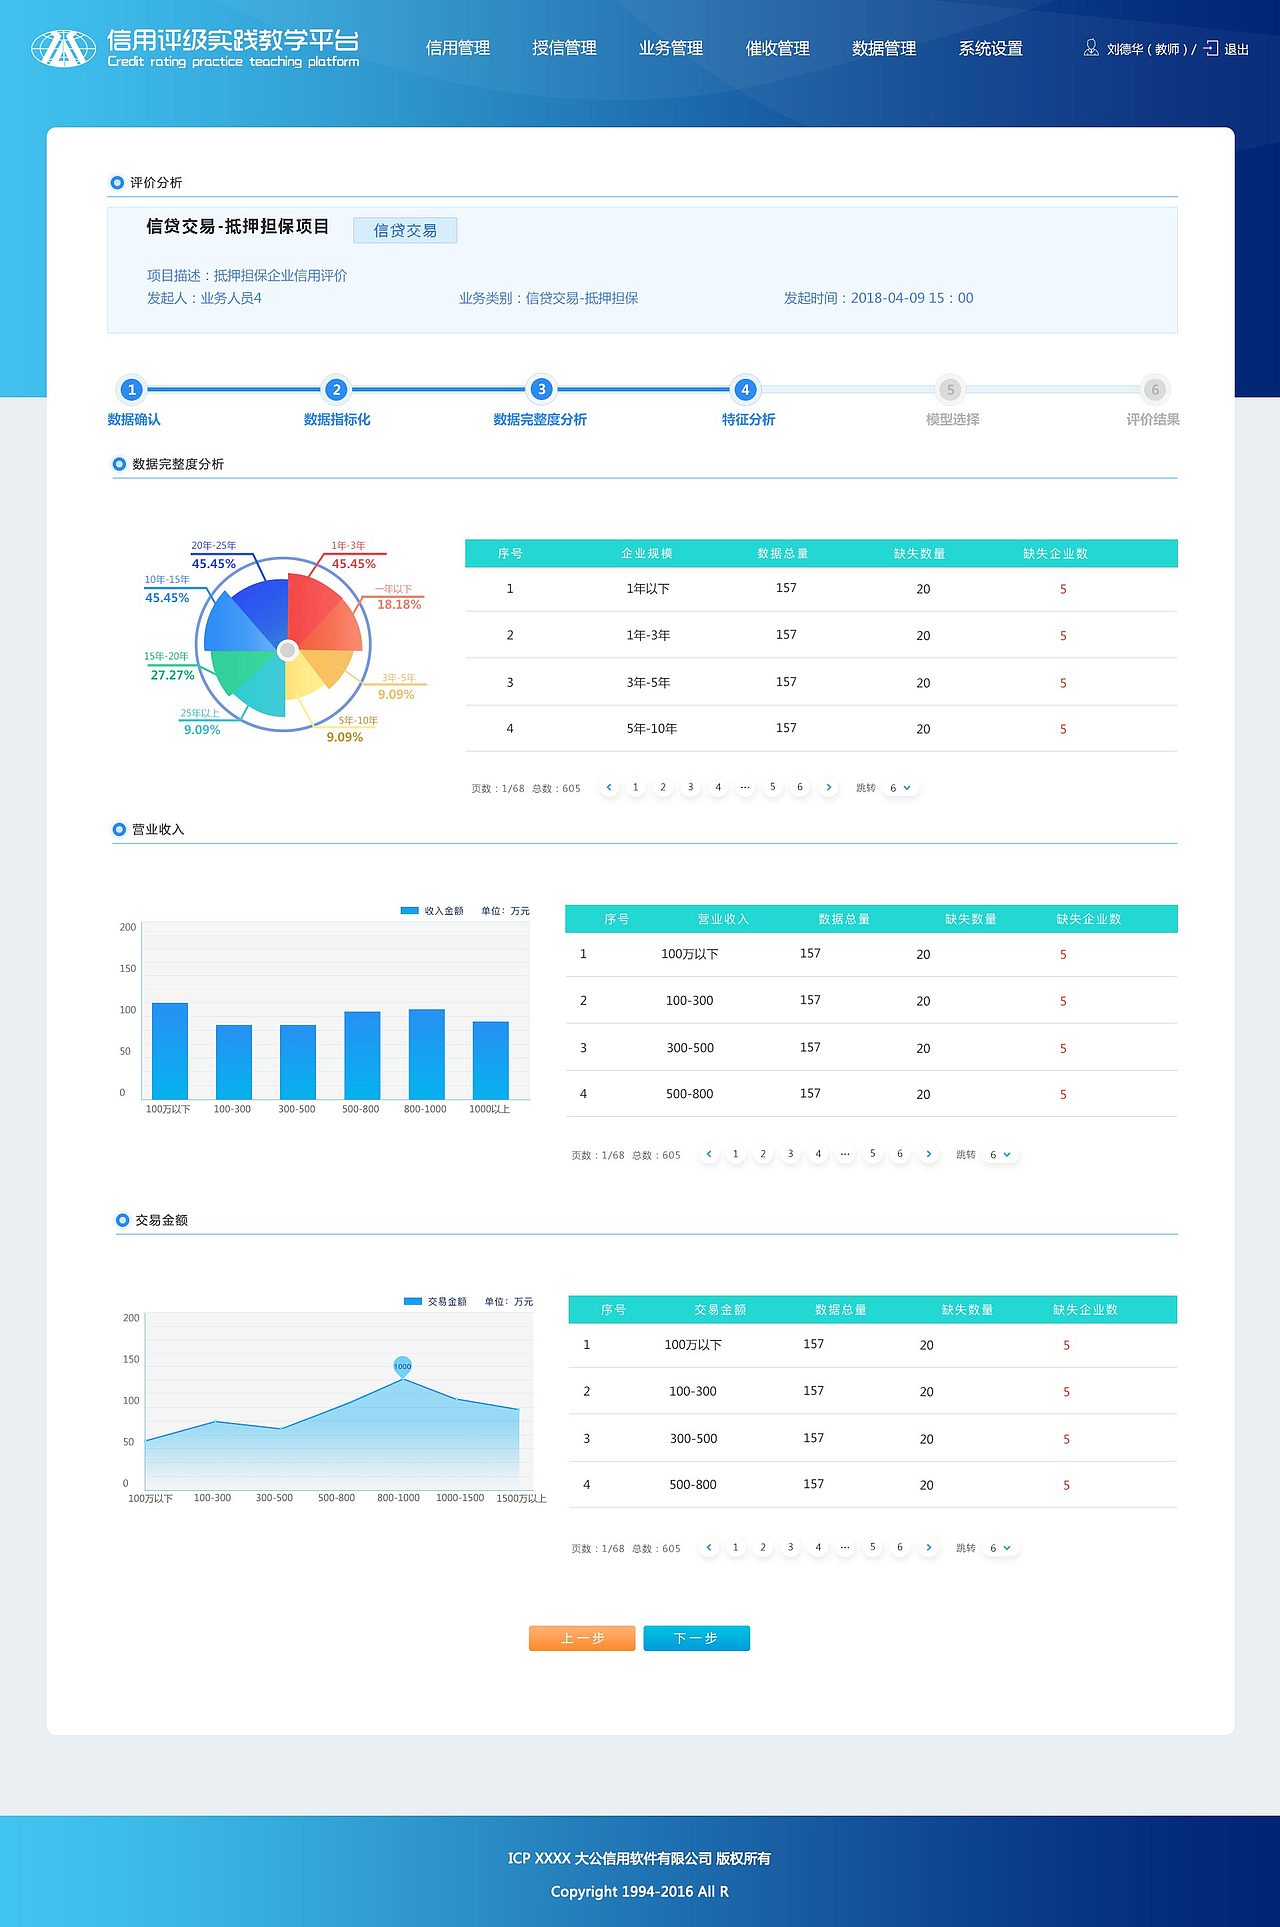This screenshot has width=1280, height=1927.
Task: Click the 100万以下 bar in revenue chart
Action: coord(170,1051)
